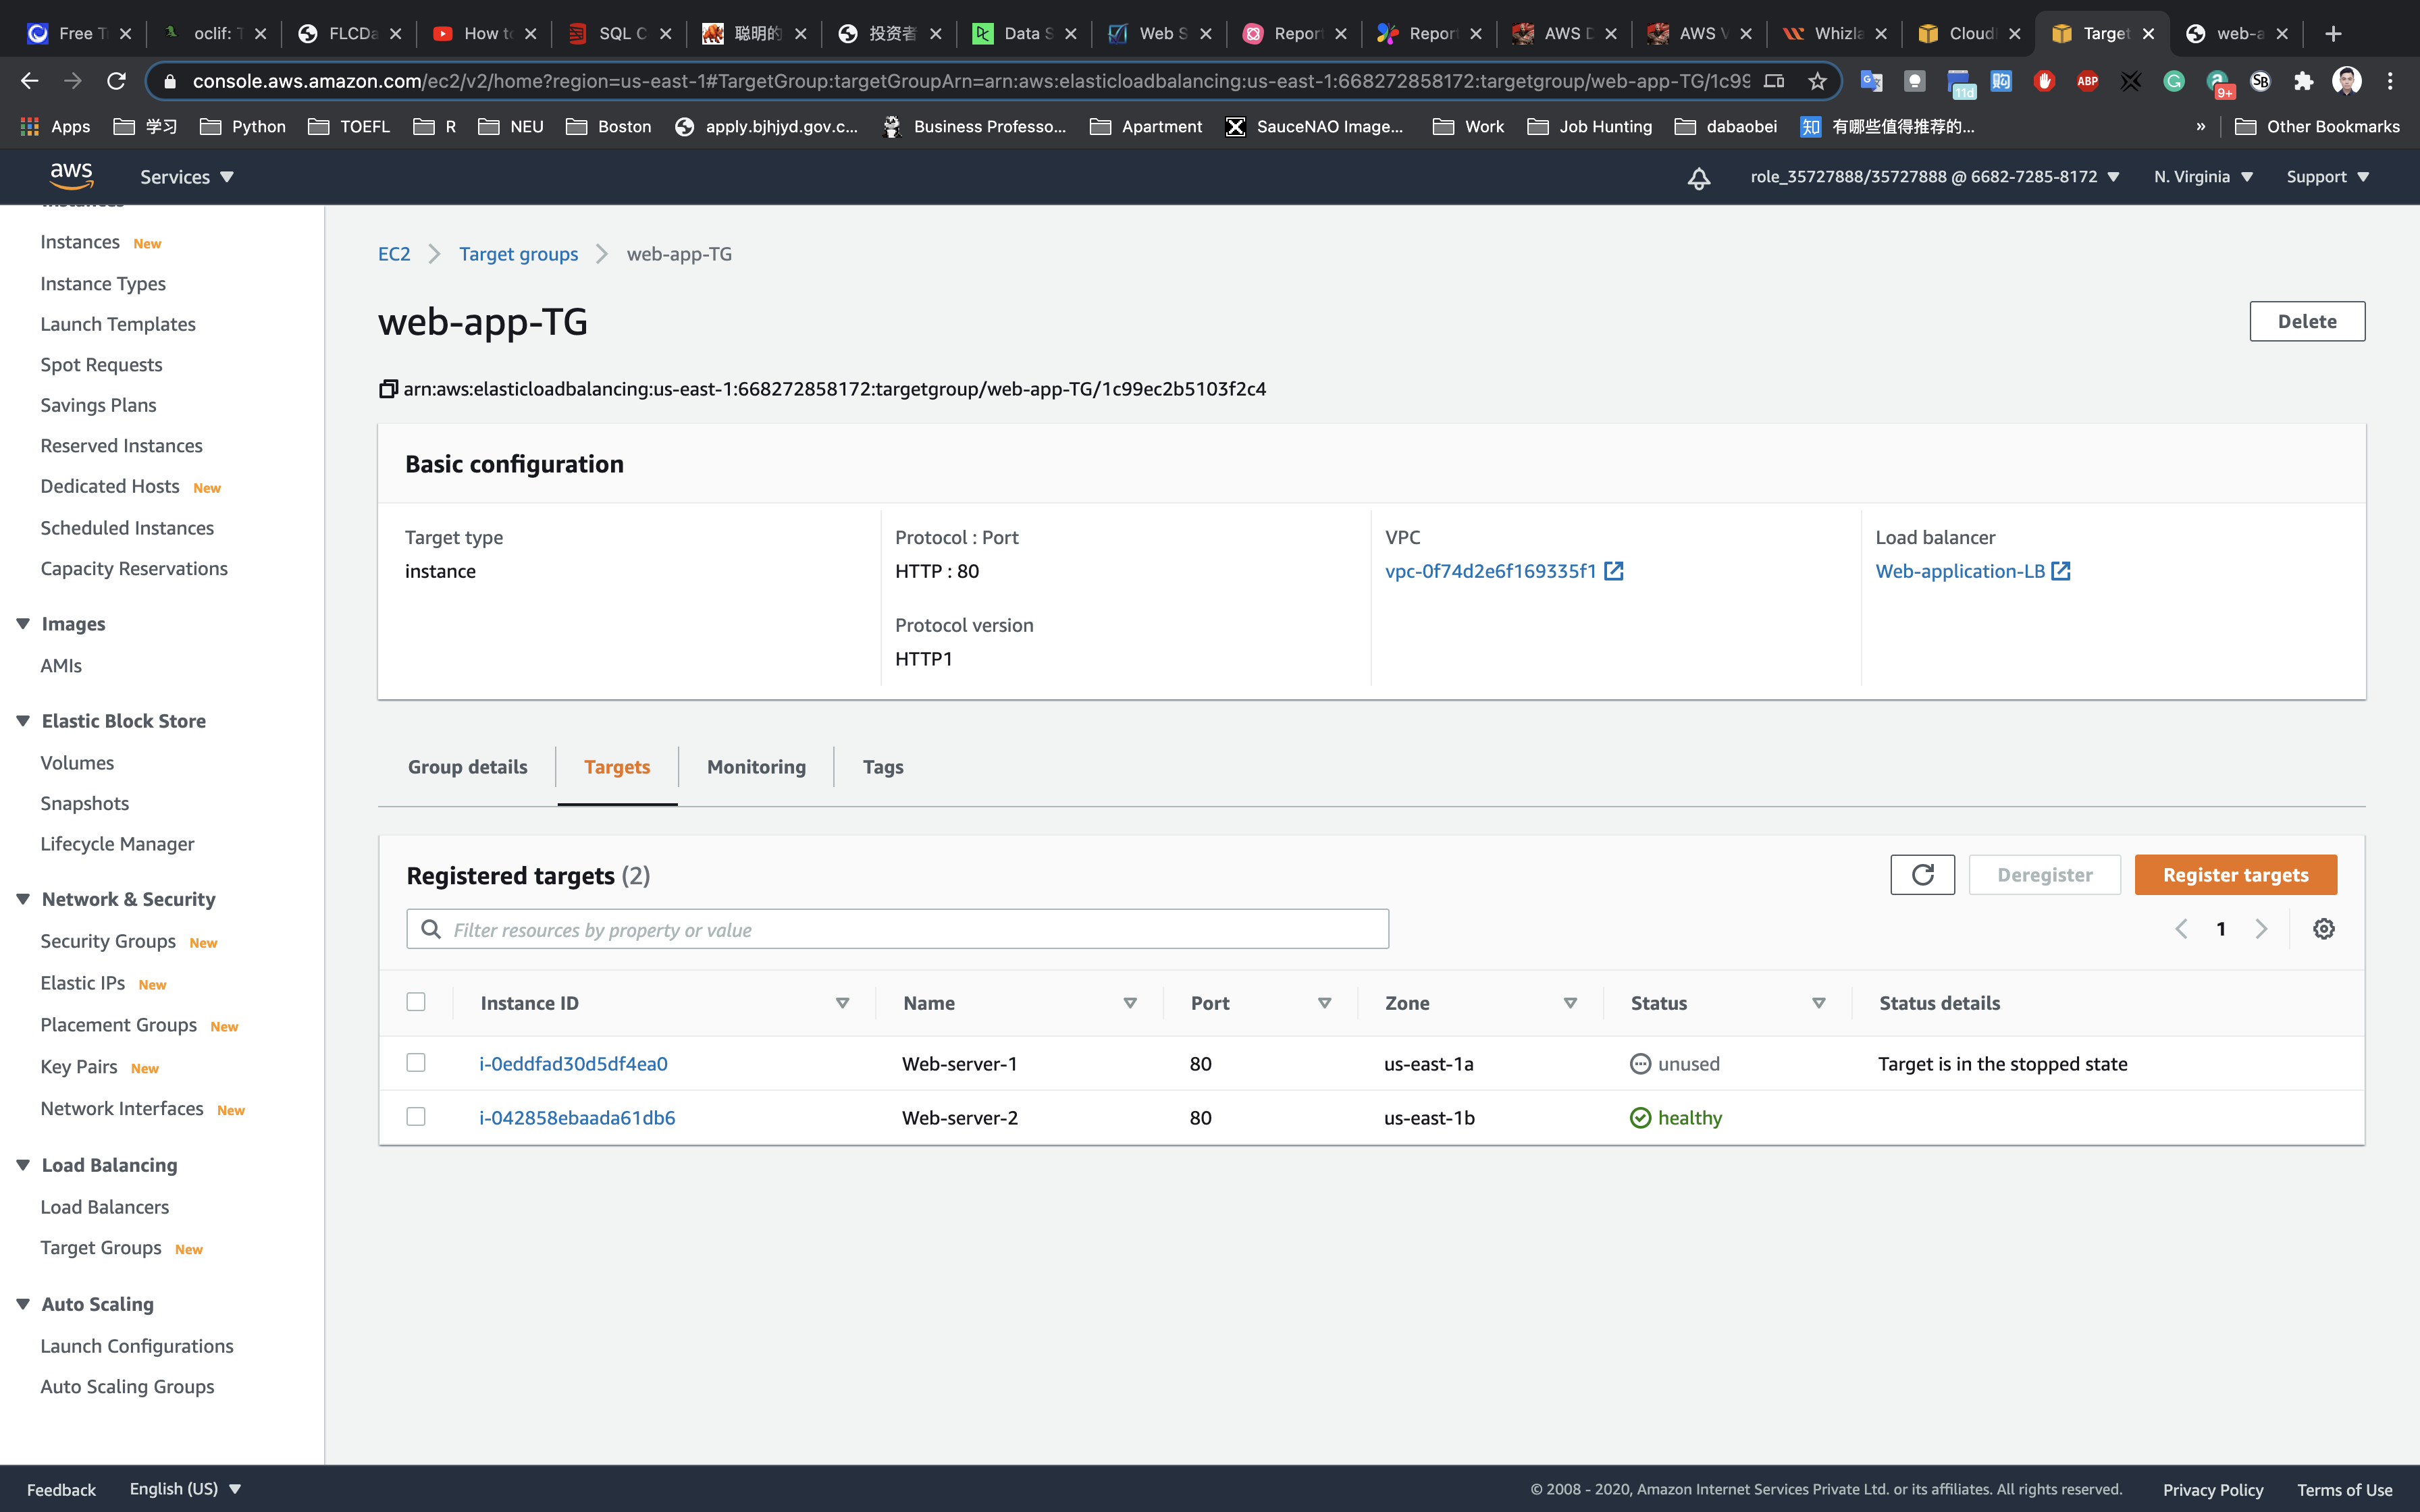Reload the browser page
The height and width of the screenshot is (1512, 2420).
click(116, 81)
